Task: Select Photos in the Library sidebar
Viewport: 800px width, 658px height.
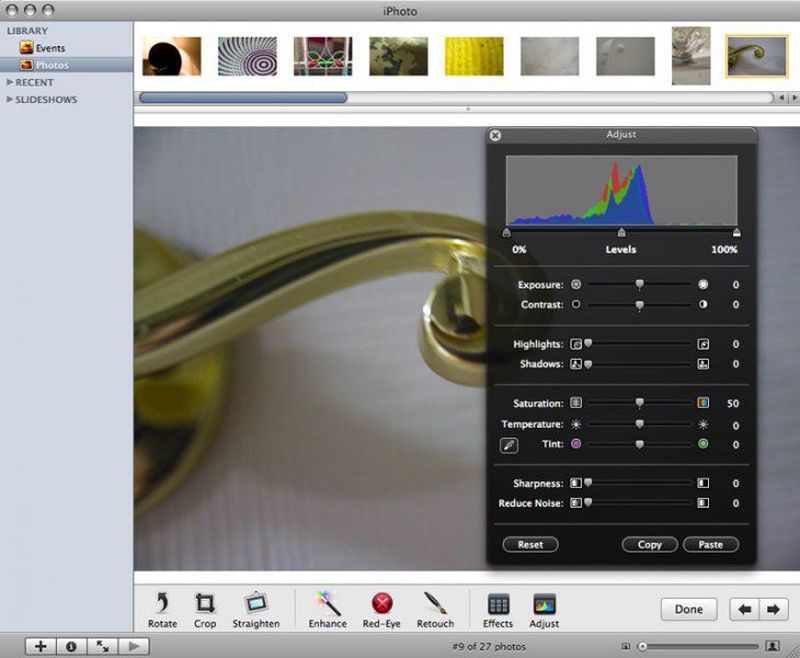Action: (52, 65)
